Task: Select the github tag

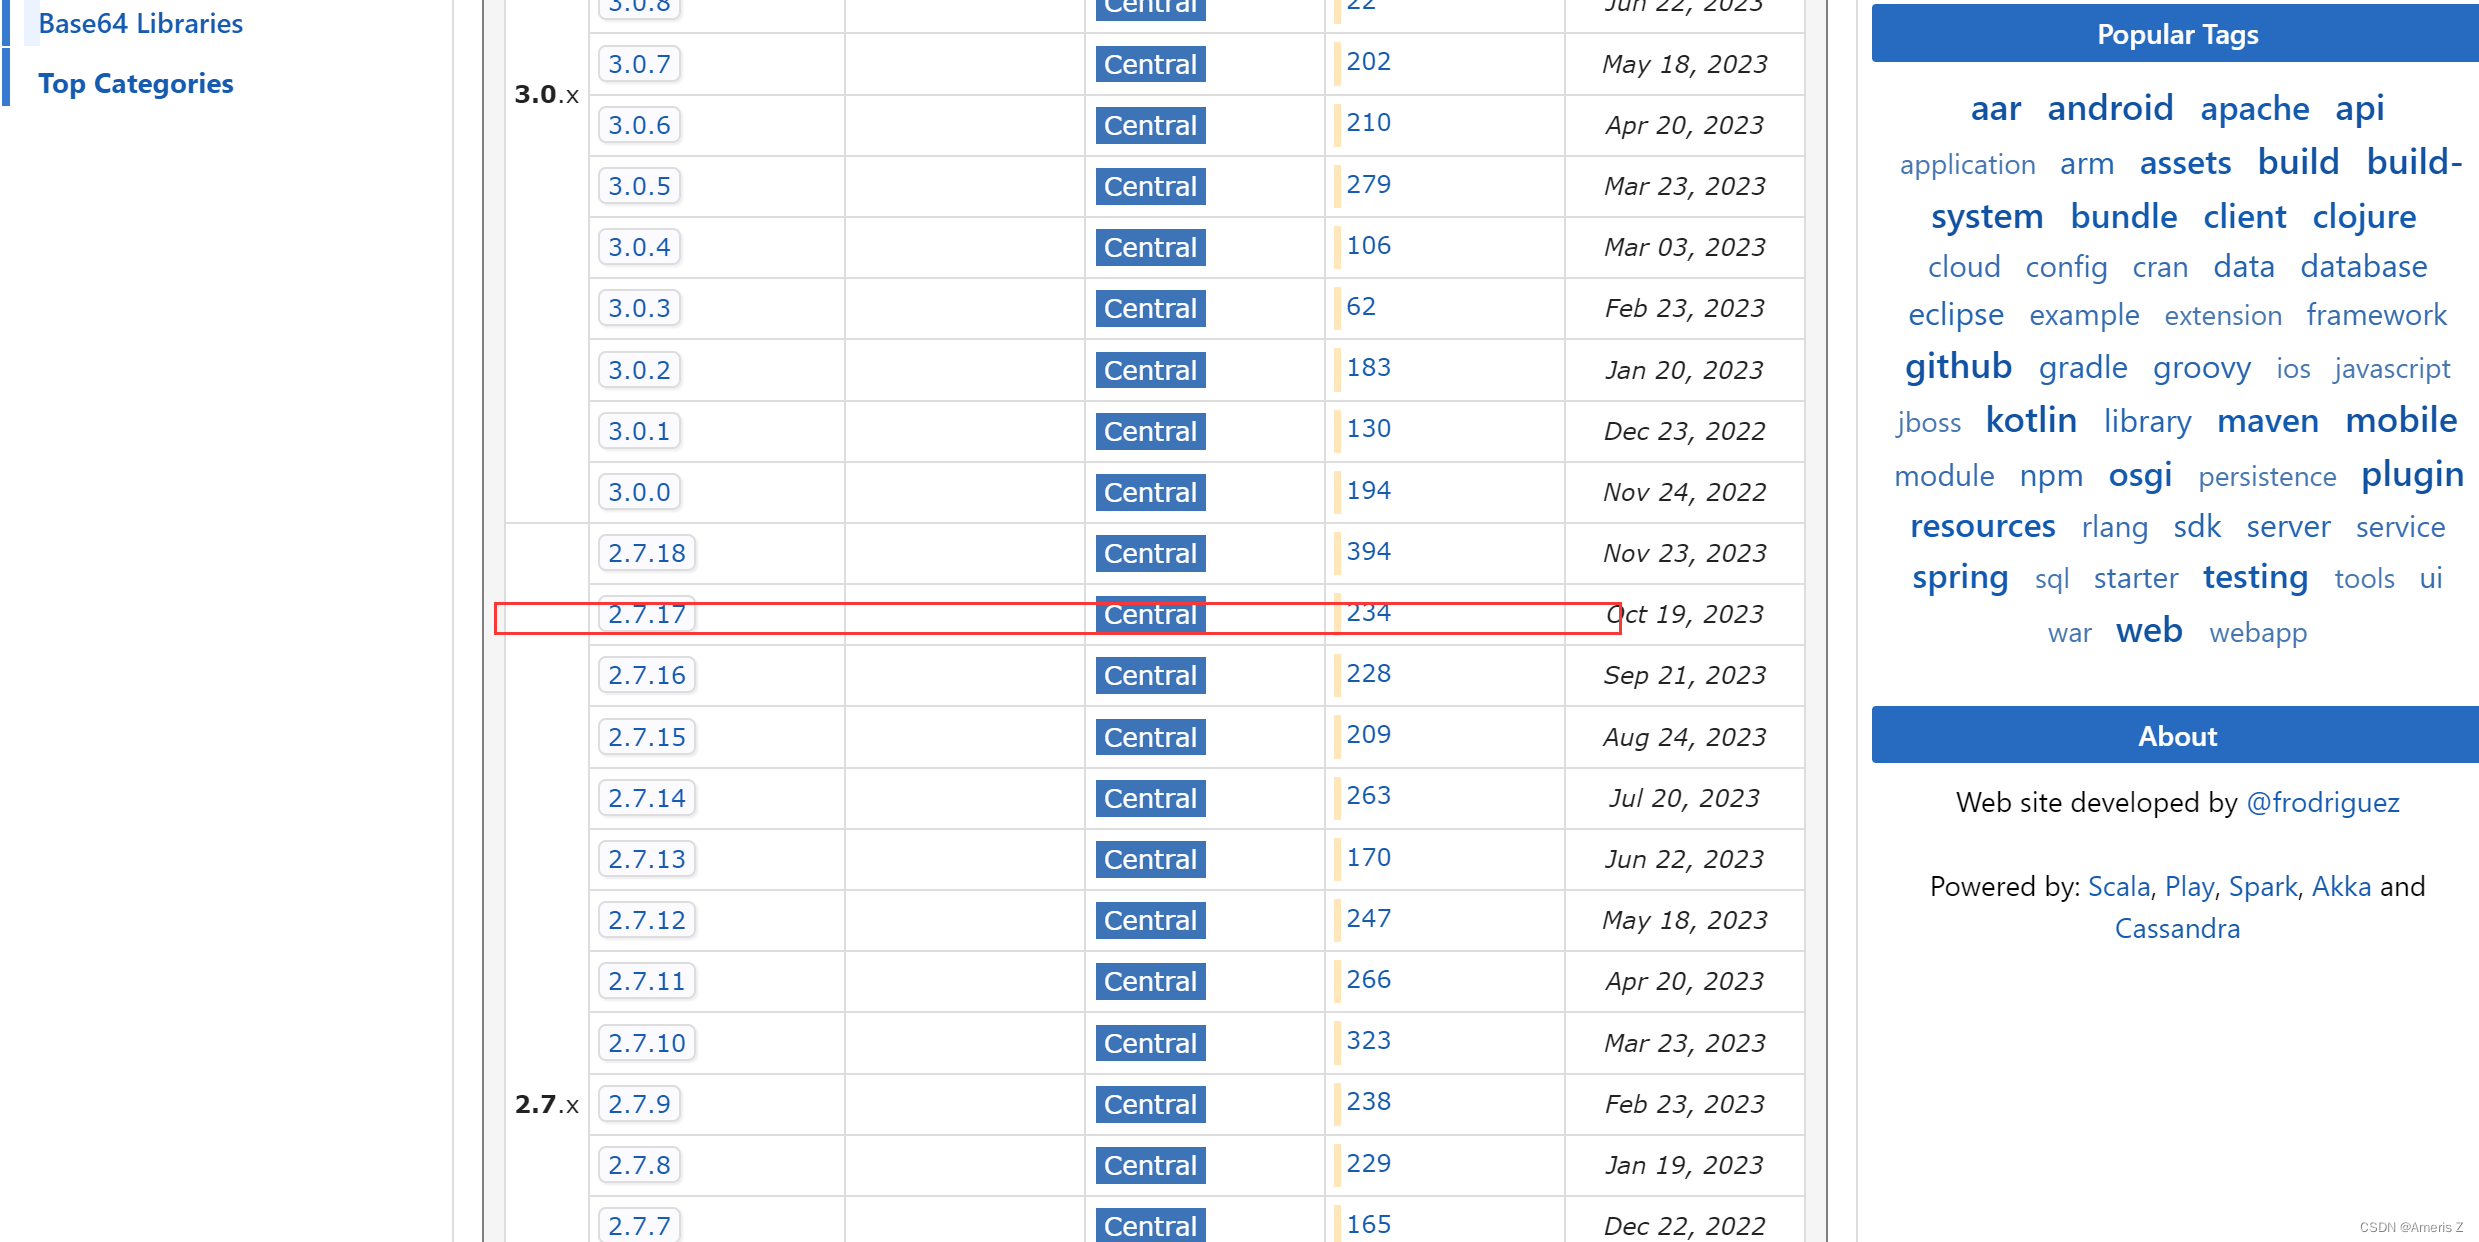Action: [x=1957, y=366]
